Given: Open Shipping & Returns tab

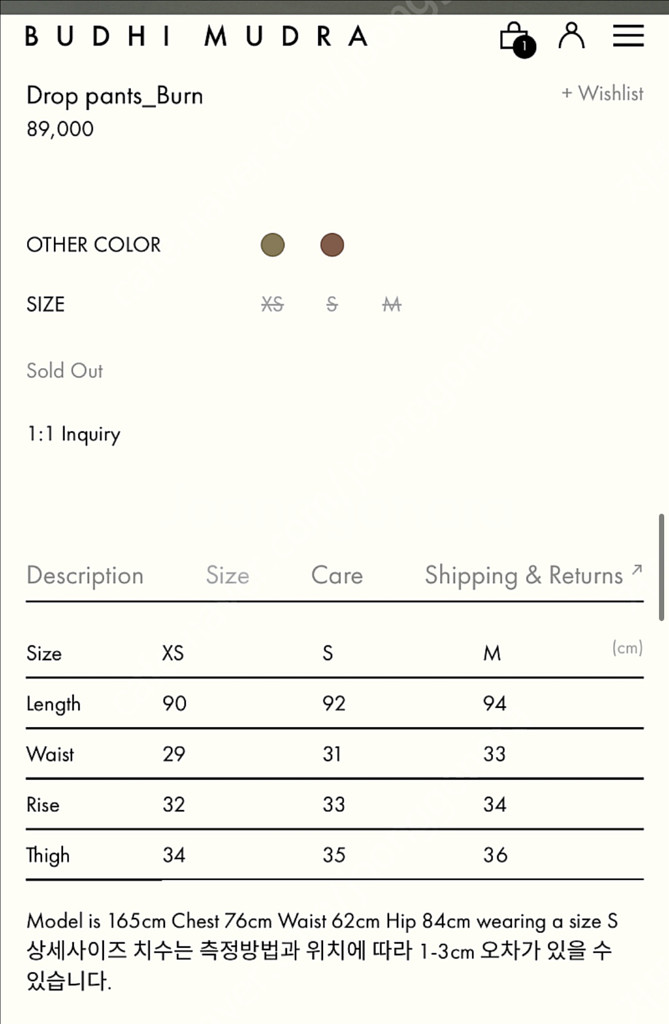Looking at the screenshot, I should pyautogui.click(x=523, y=576).
